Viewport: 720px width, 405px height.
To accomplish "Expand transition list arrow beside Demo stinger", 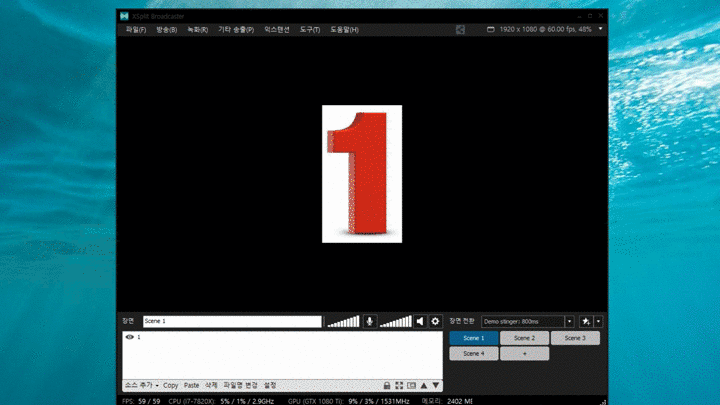I will (569, 321).
